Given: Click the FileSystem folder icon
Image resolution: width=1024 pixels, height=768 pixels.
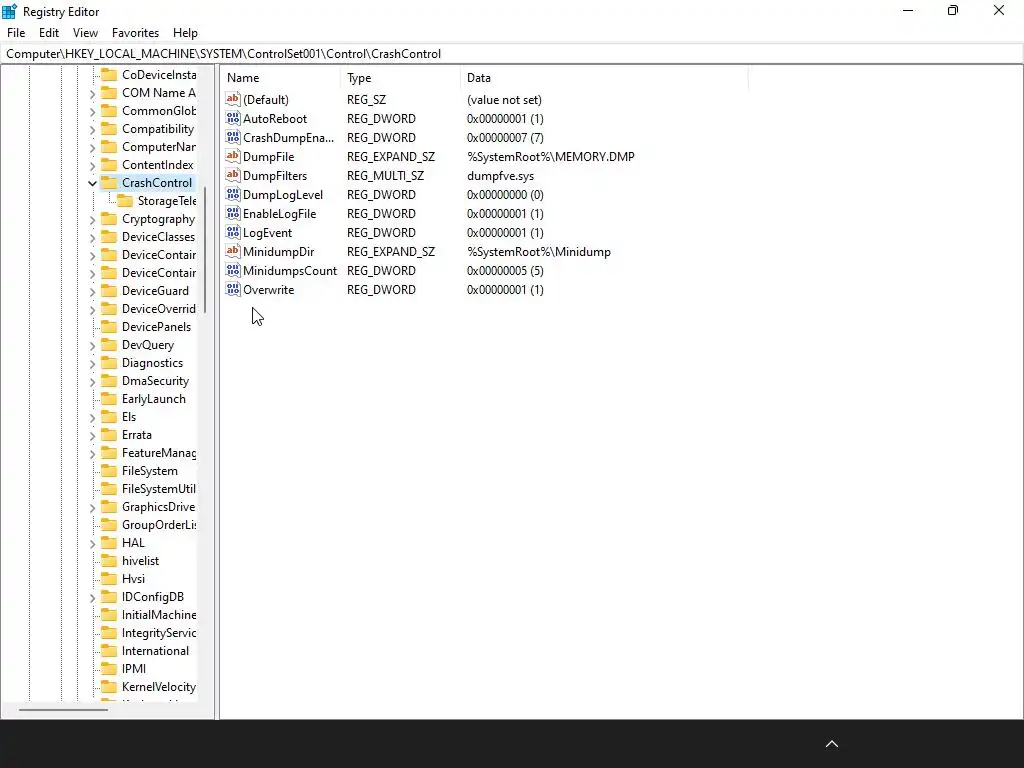Looking at the screenshot, I should click(109, 471).
